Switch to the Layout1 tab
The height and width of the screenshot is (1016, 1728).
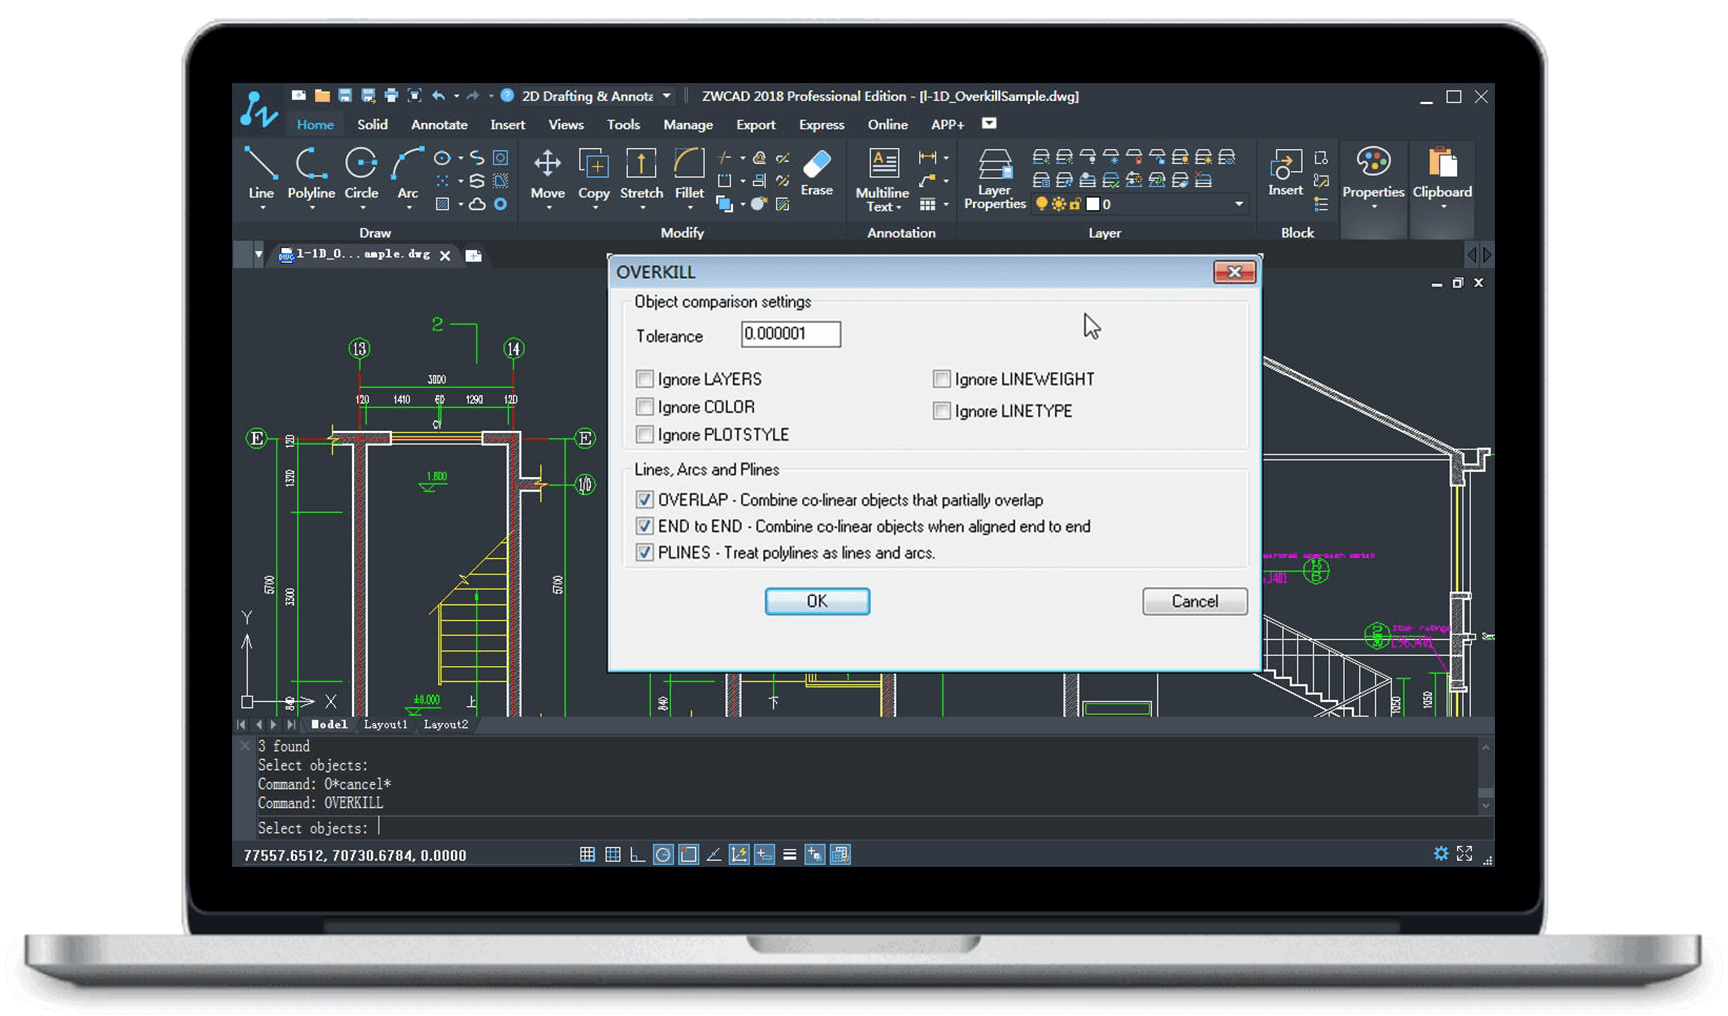pyautogui.click(x=385, y=724)
